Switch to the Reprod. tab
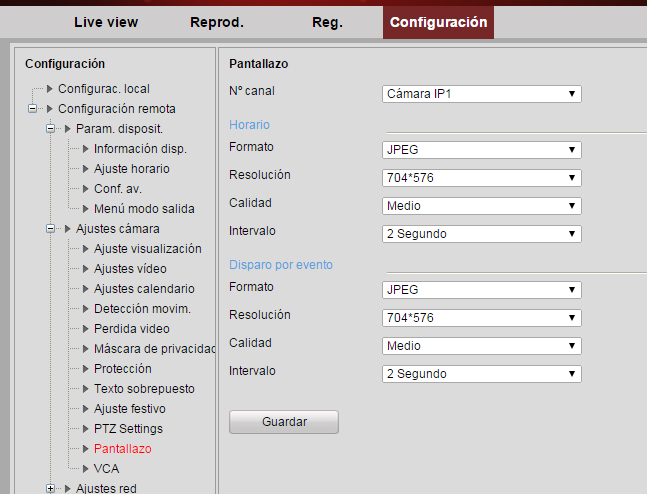Screen dimensions: 647x494 (217, 22)
